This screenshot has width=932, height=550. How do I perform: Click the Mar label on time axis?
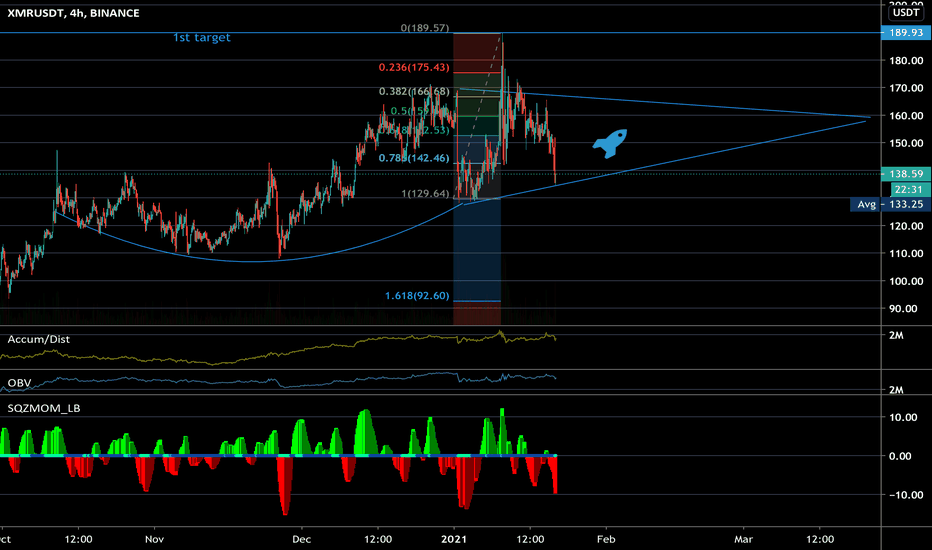coord(743,539)
